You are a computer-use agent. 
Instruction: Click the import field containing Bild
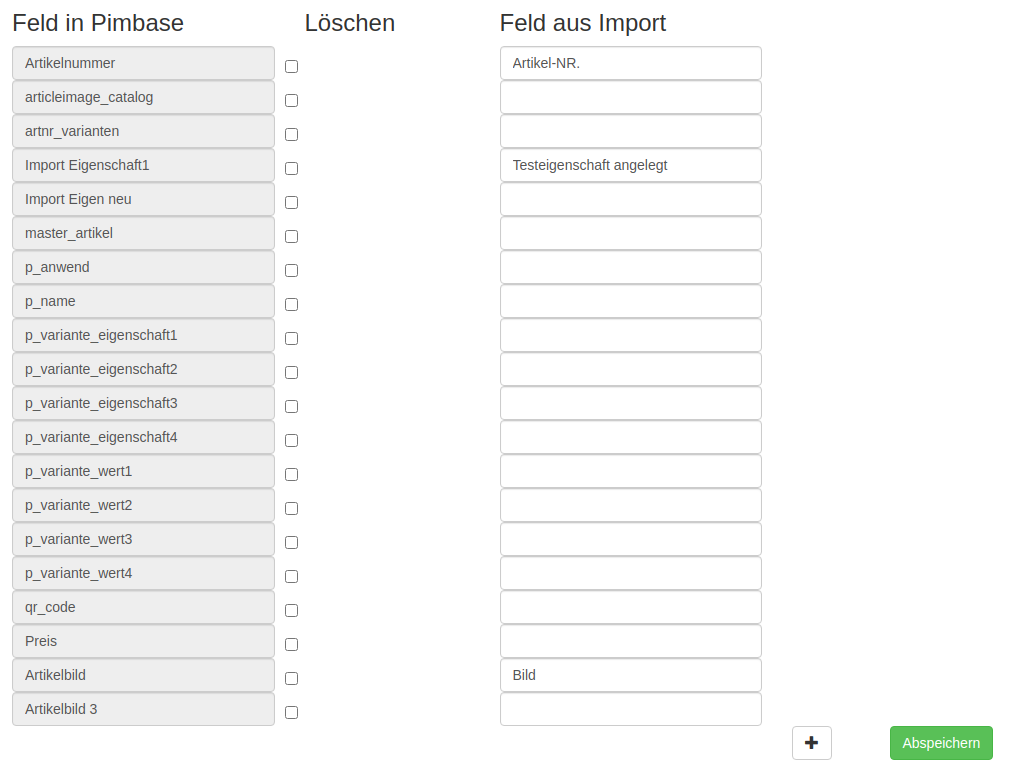(630, 675)
